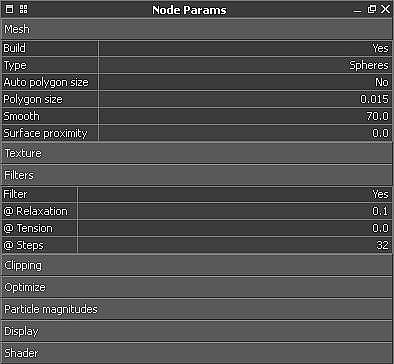Expand the Optimize section
The width and height of the screenshot is (394, 364).
(x=197, y=287)
